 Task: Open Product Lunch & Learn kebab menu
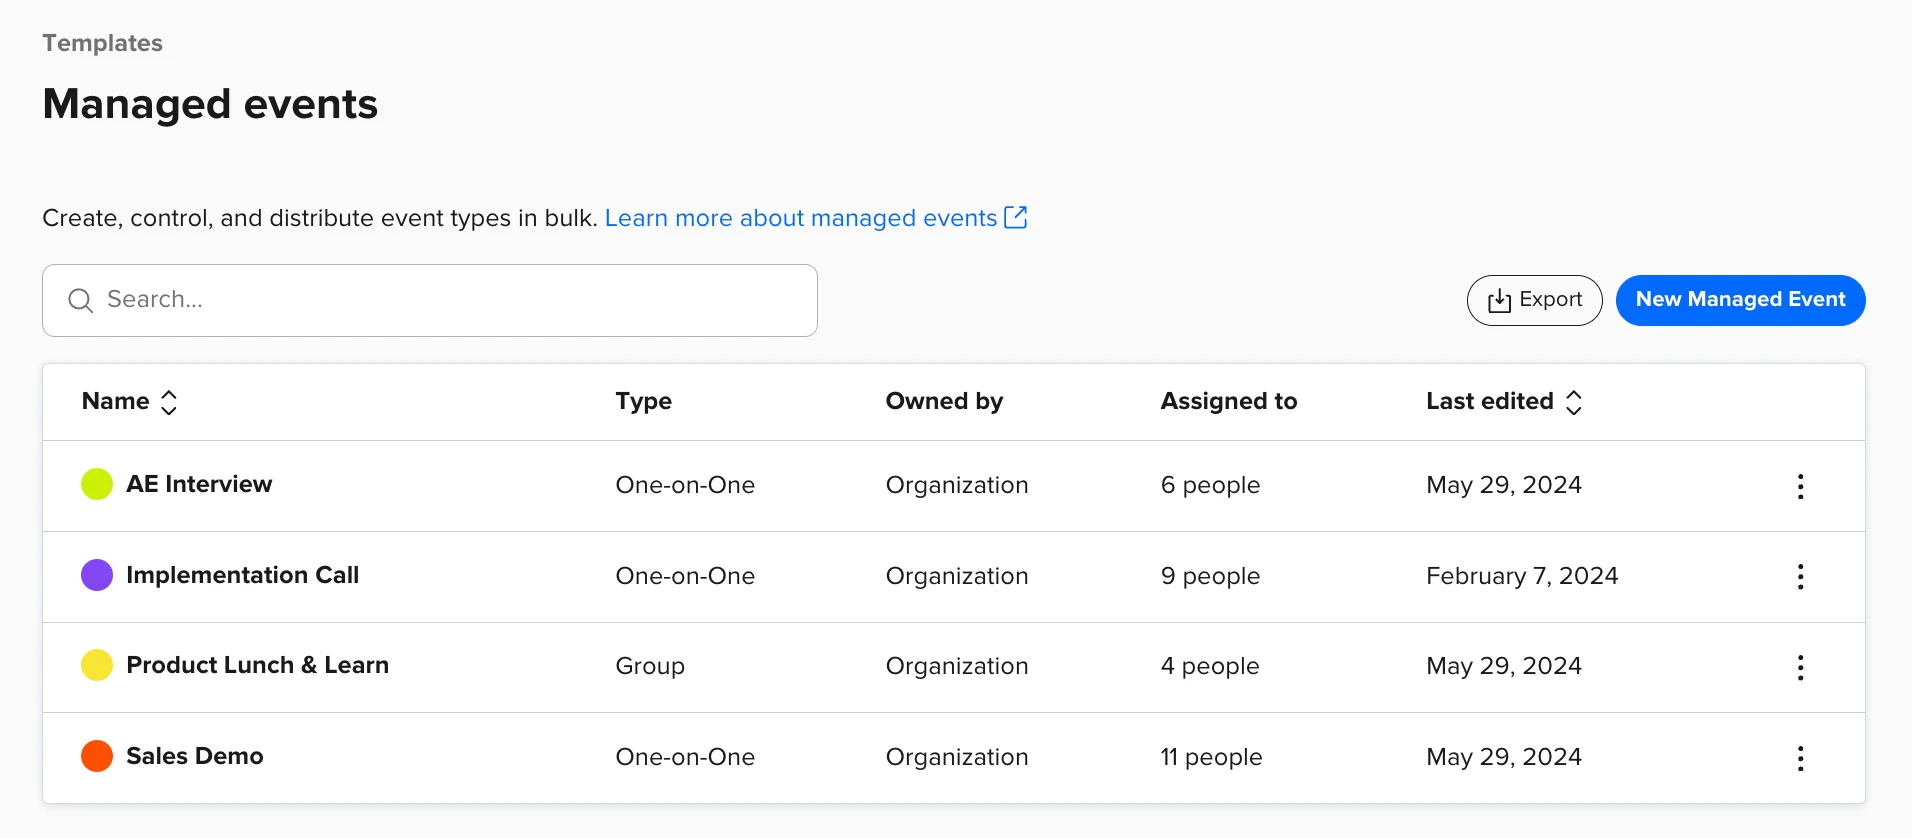point(1800,667)
